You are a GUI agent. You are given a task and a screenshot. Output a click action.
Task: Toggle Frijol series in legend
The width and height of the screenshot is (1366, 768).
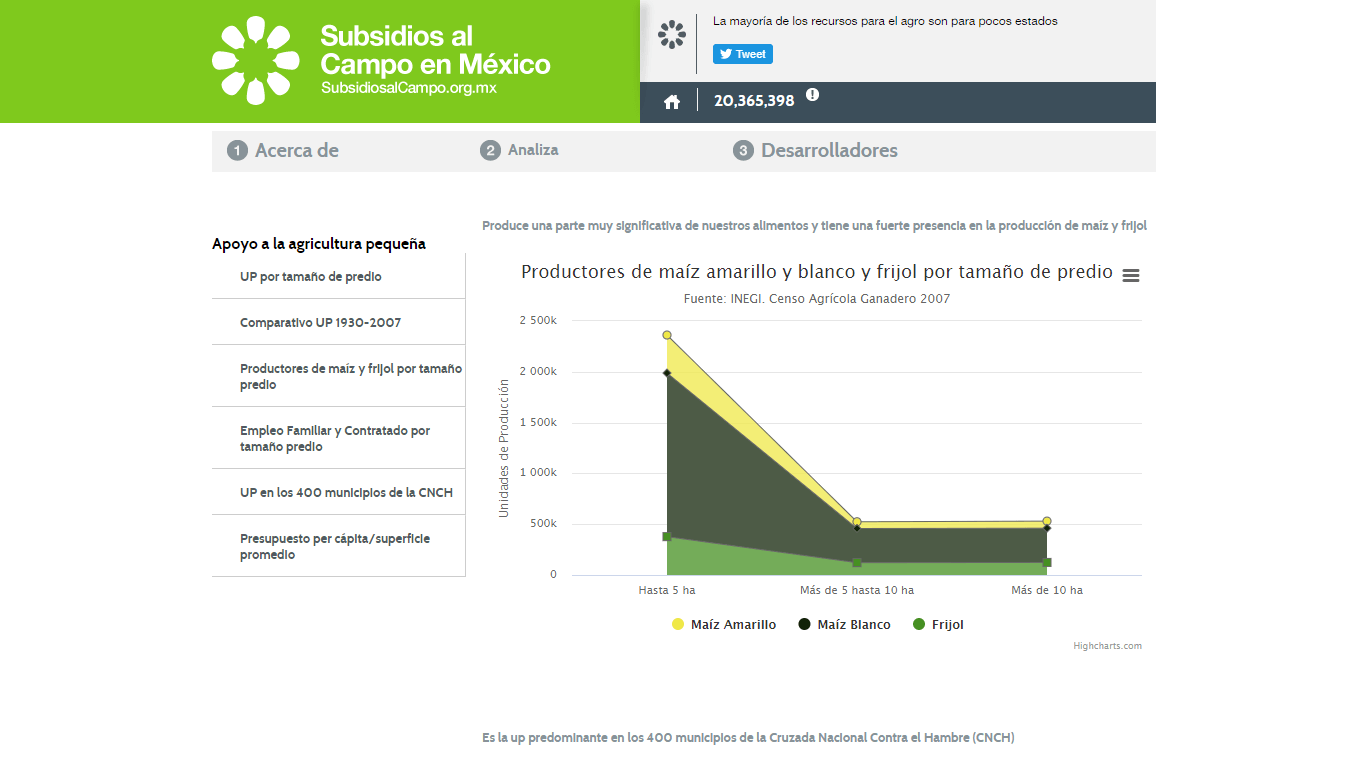939,625
